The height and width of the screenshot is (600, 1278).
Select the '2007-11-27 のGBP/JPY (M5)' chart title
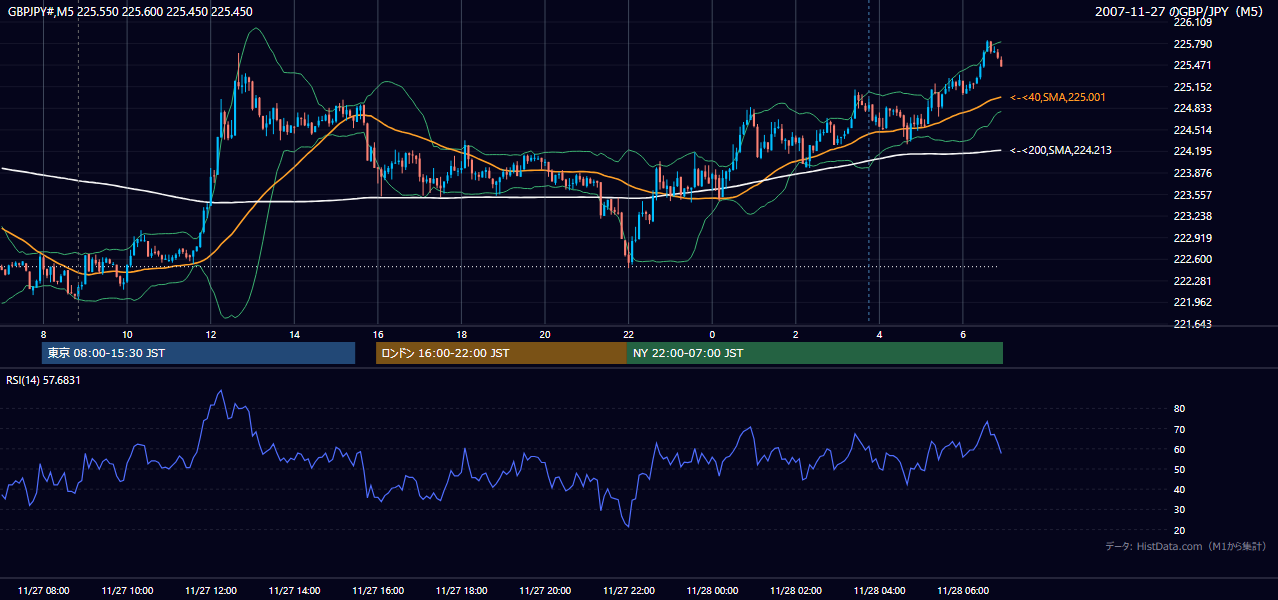coord(1181,11)
